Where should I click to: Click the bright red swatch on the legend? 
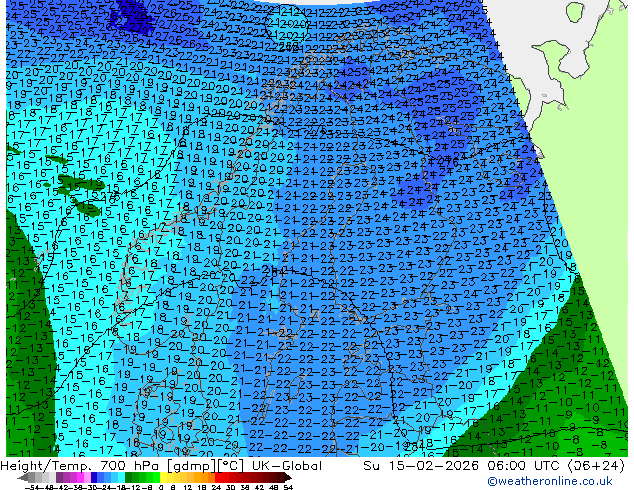(218, 478)
